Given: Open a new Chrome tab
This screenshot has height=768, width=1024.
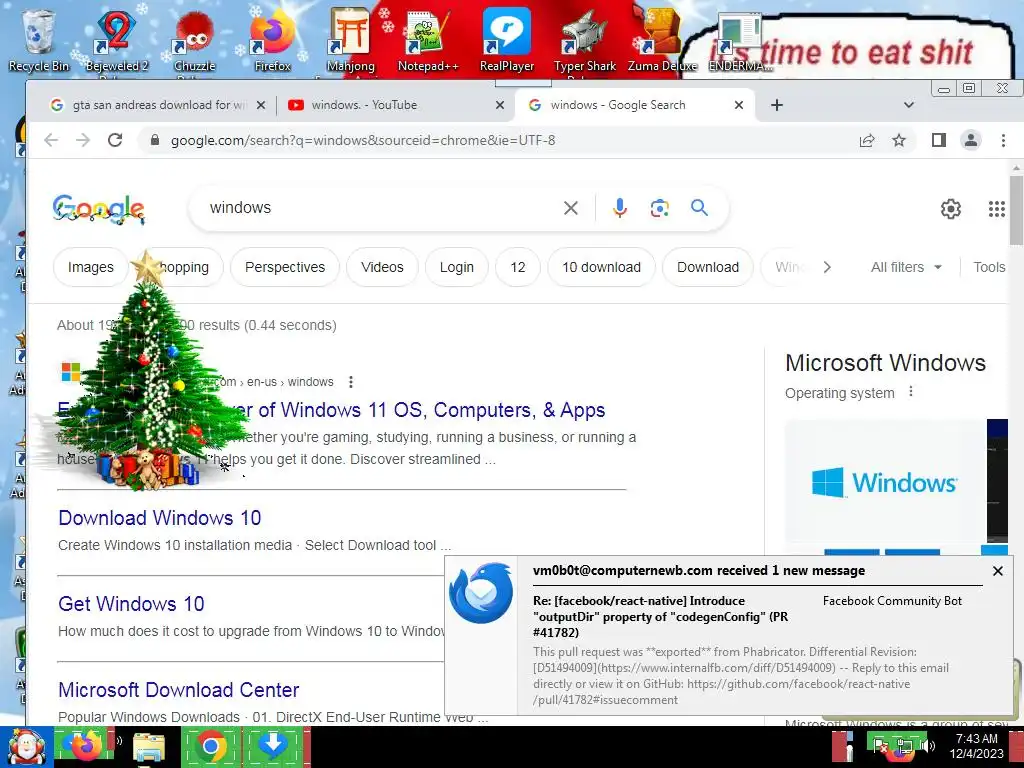Looking at the screenshot, I should point(776,105).
